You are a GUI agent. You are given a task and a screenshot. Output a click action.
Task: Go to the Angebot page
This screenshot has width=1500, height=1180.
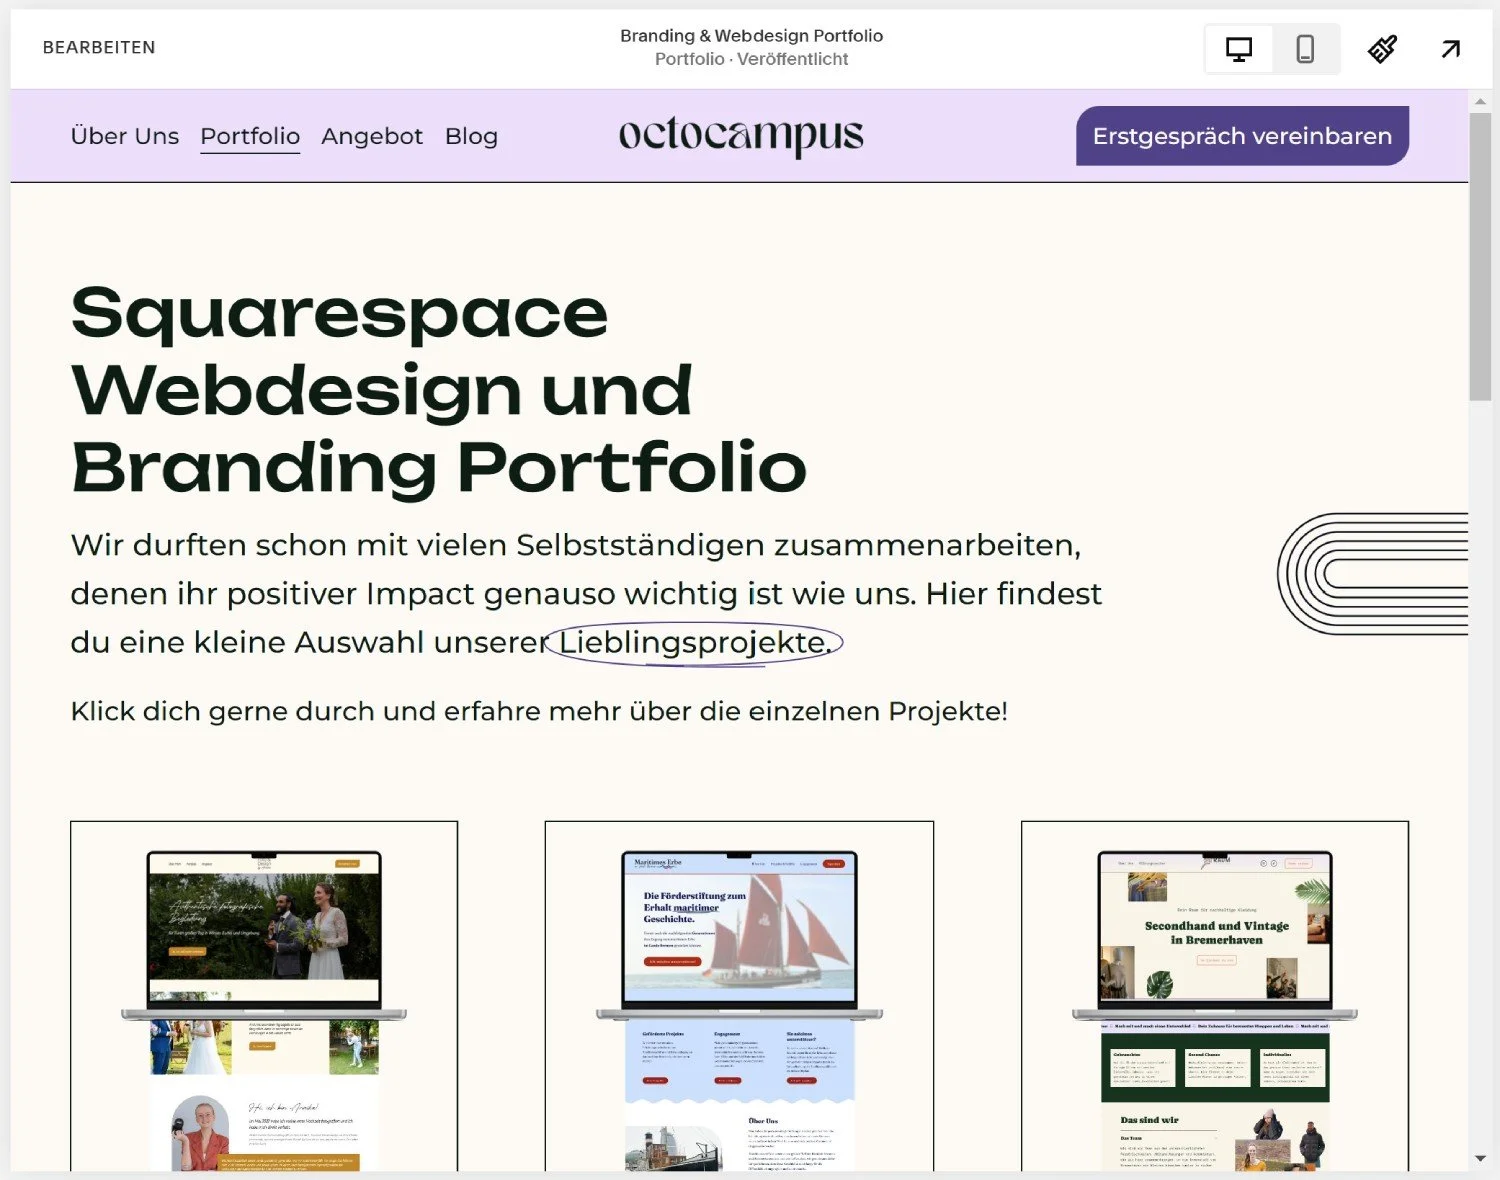[372, 136]
